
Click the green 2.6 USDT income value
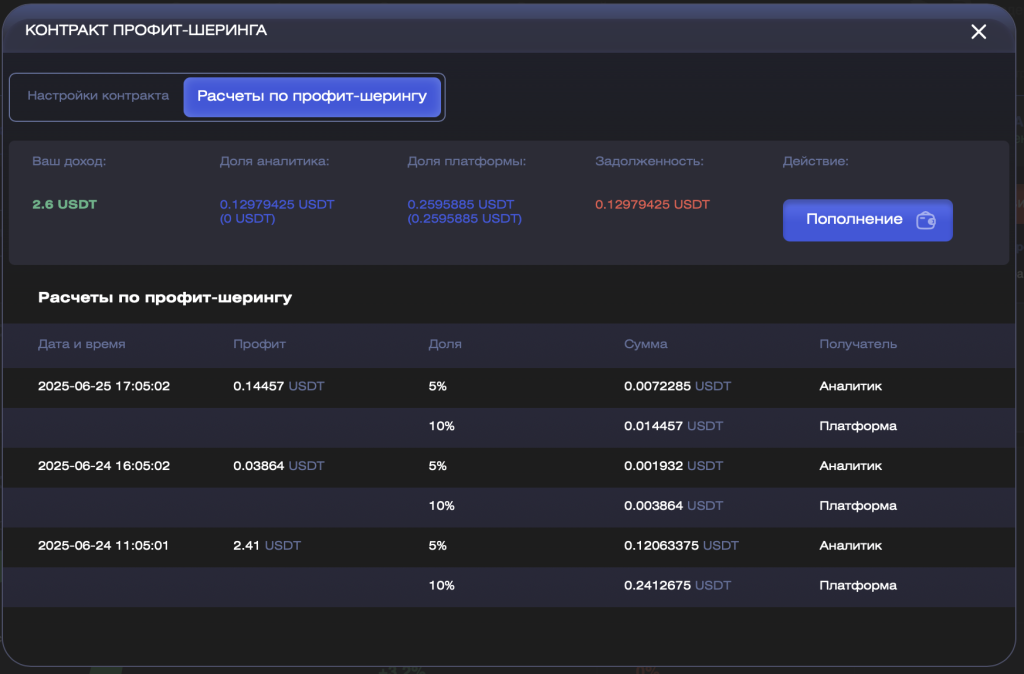point(65,204)
